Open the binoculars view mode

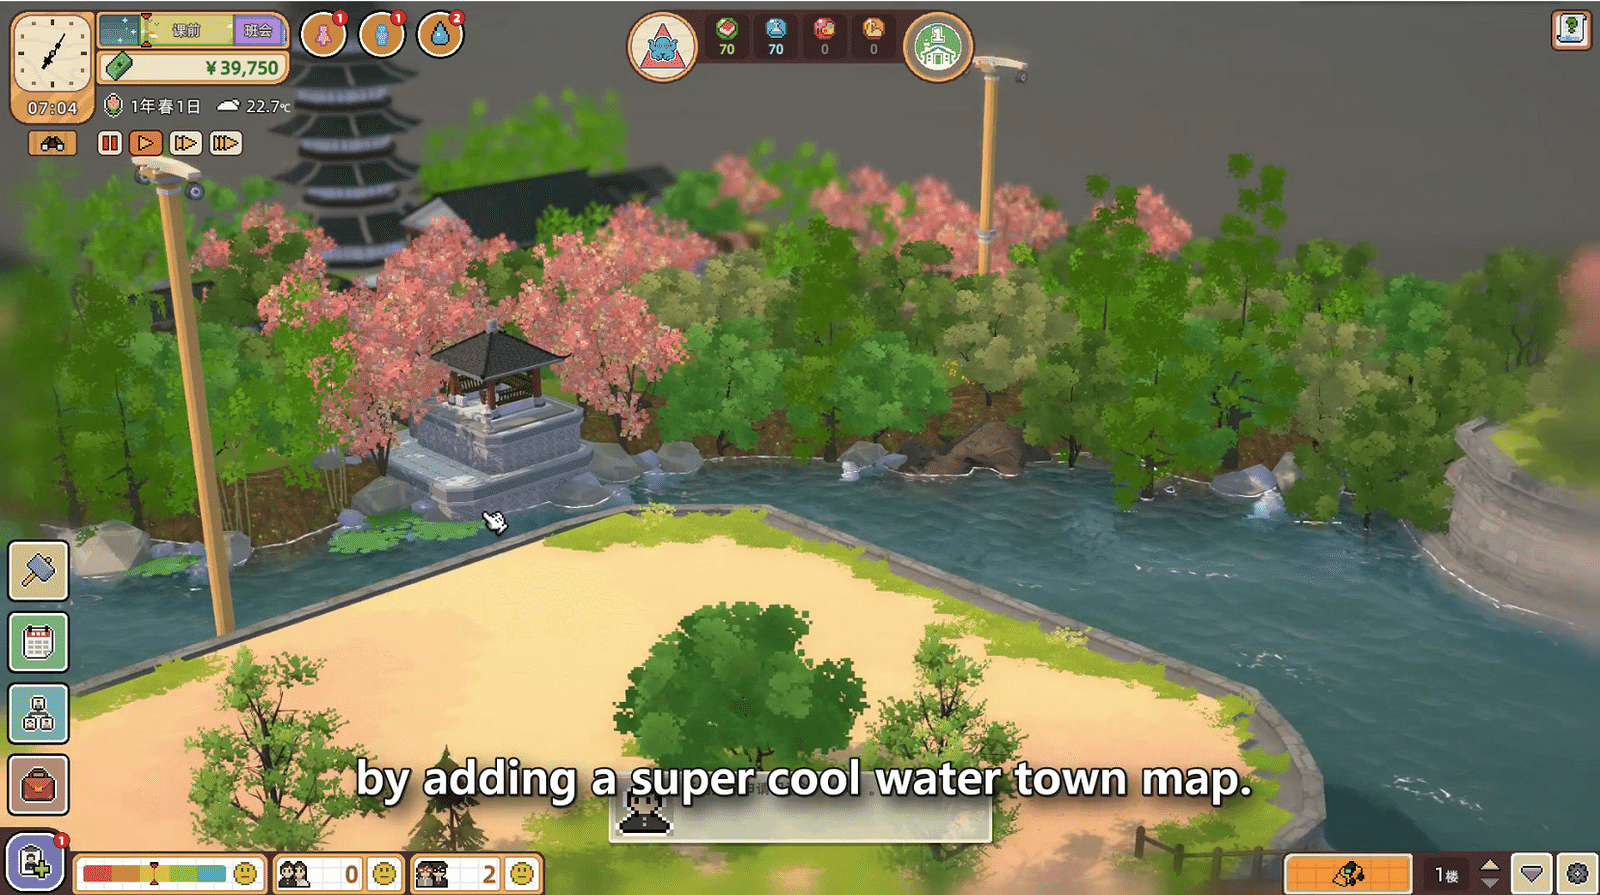coord(52,144)
